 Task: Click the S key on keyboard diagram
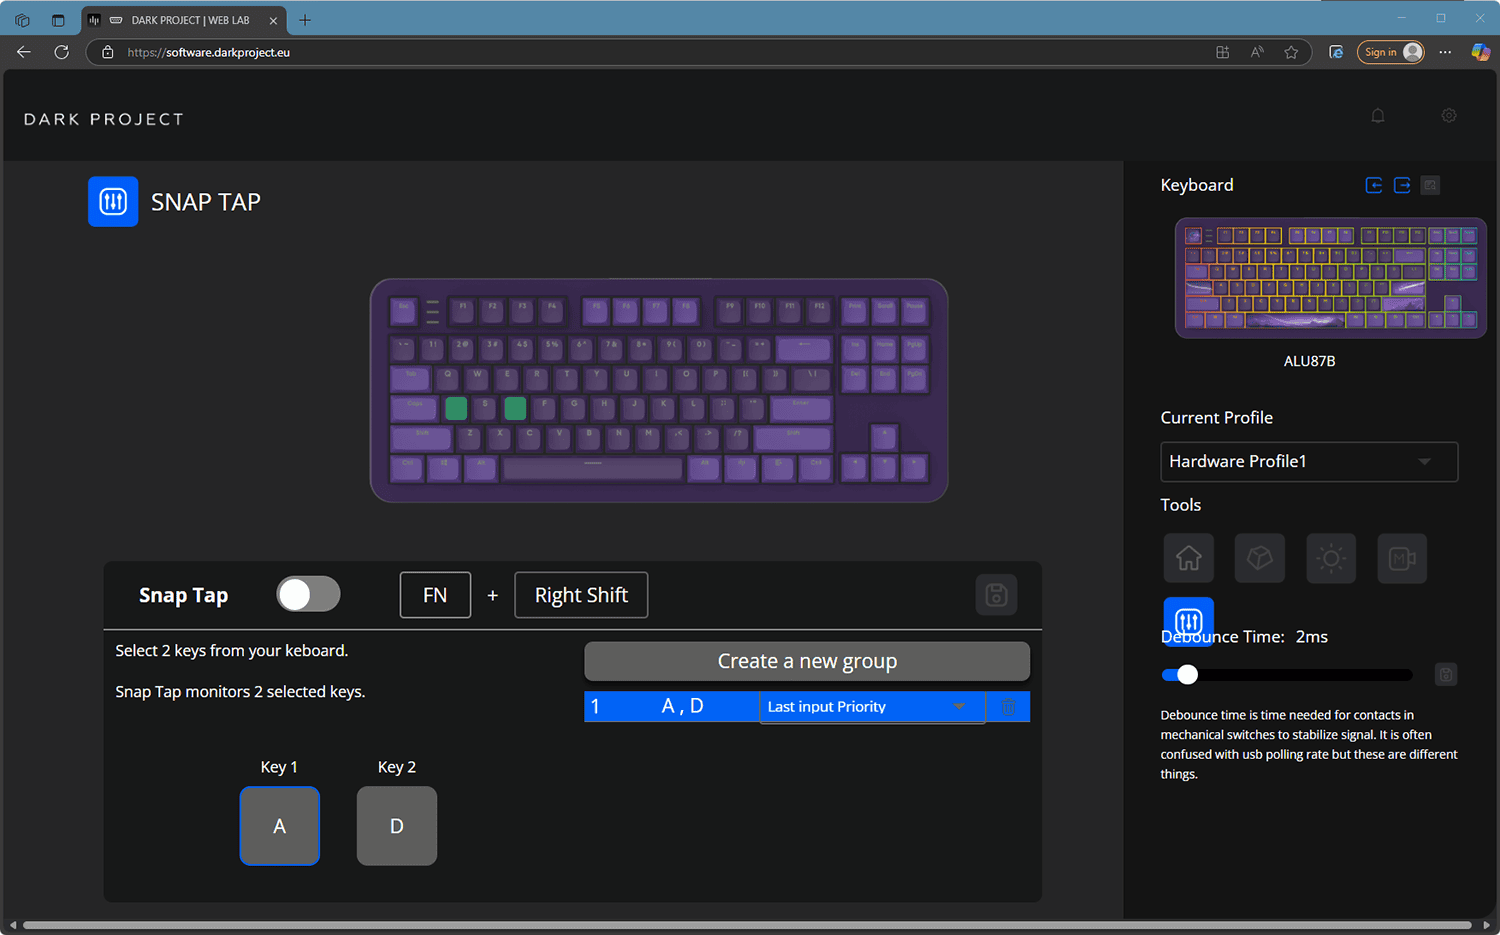point(485,407)
